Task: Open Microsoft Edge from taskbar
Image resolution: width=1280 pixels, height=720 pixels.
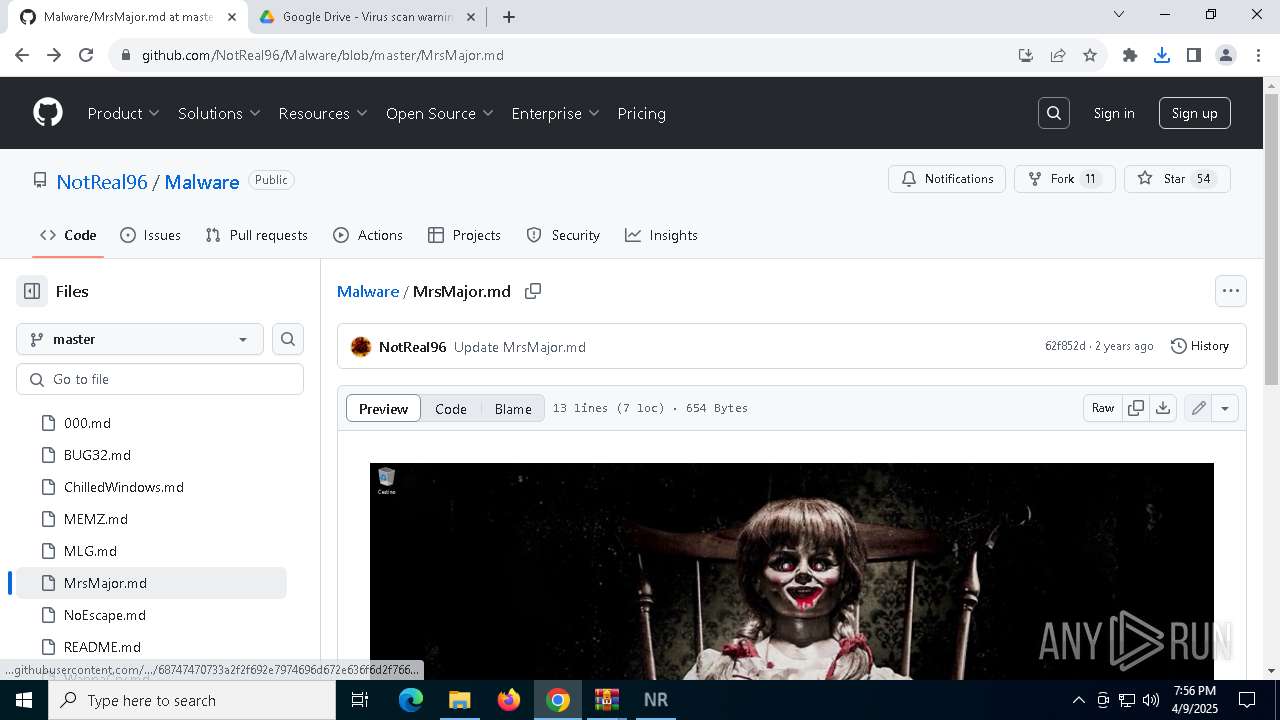Action: click(x=411, y=700)
